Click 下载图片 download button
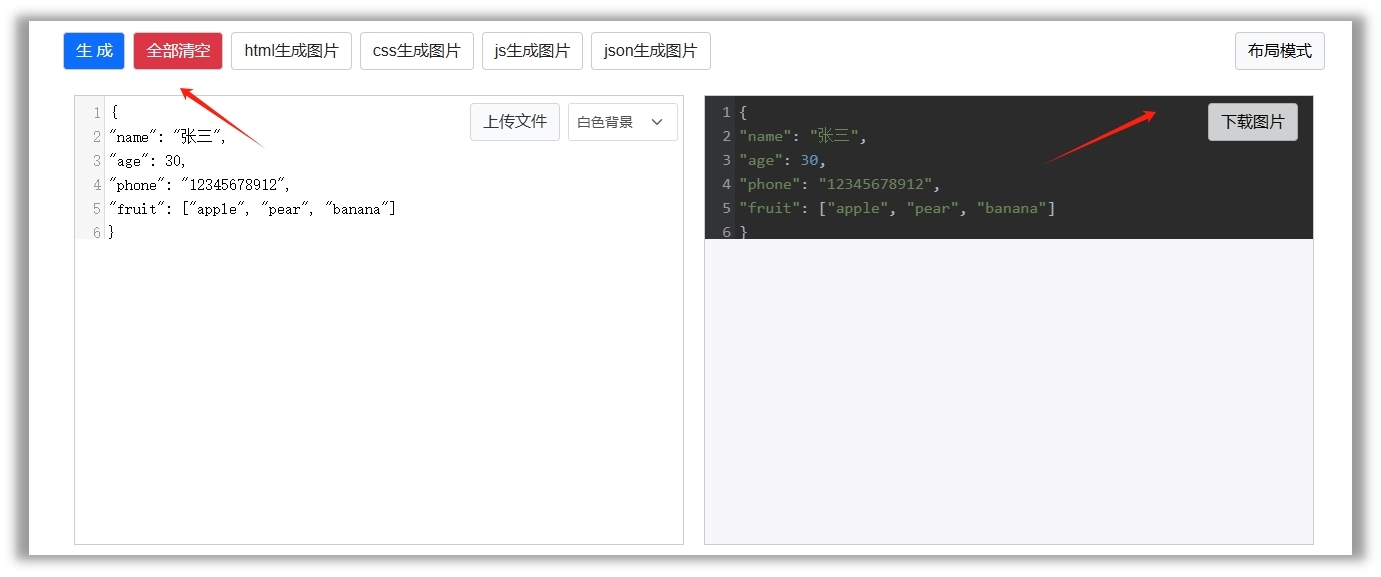The image size is (1381, 577). 1253,122
